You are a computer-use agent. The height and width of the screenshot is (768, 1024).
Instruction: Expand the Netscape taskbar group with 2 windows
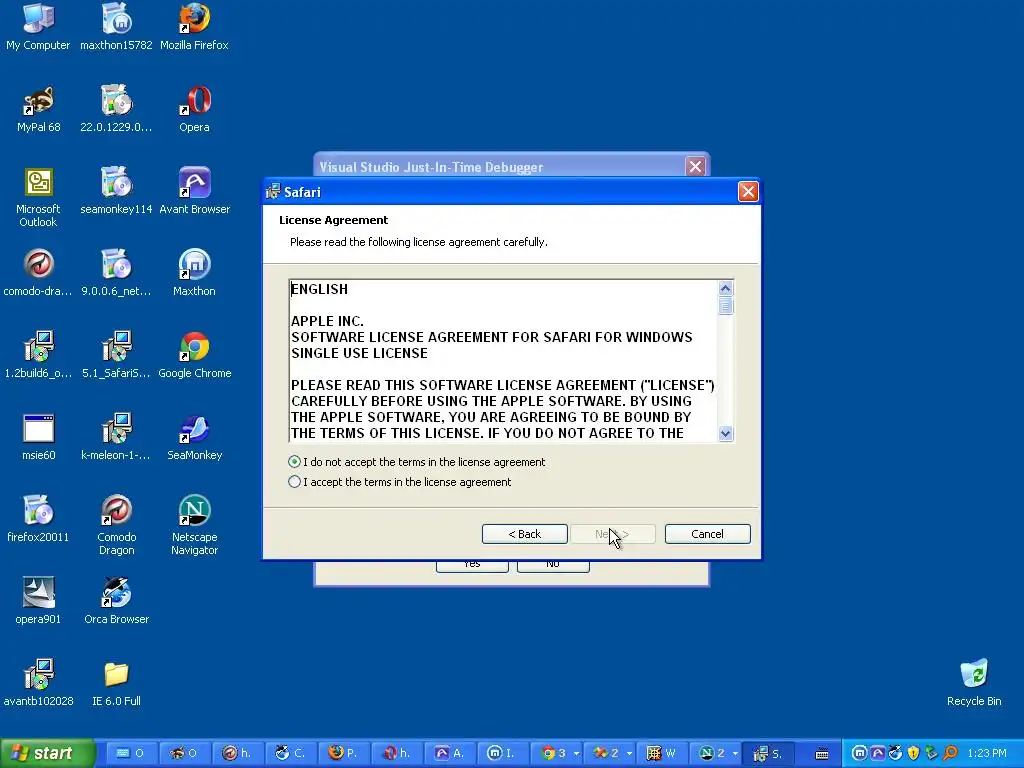pyautogui.click(x=735, y=754)
